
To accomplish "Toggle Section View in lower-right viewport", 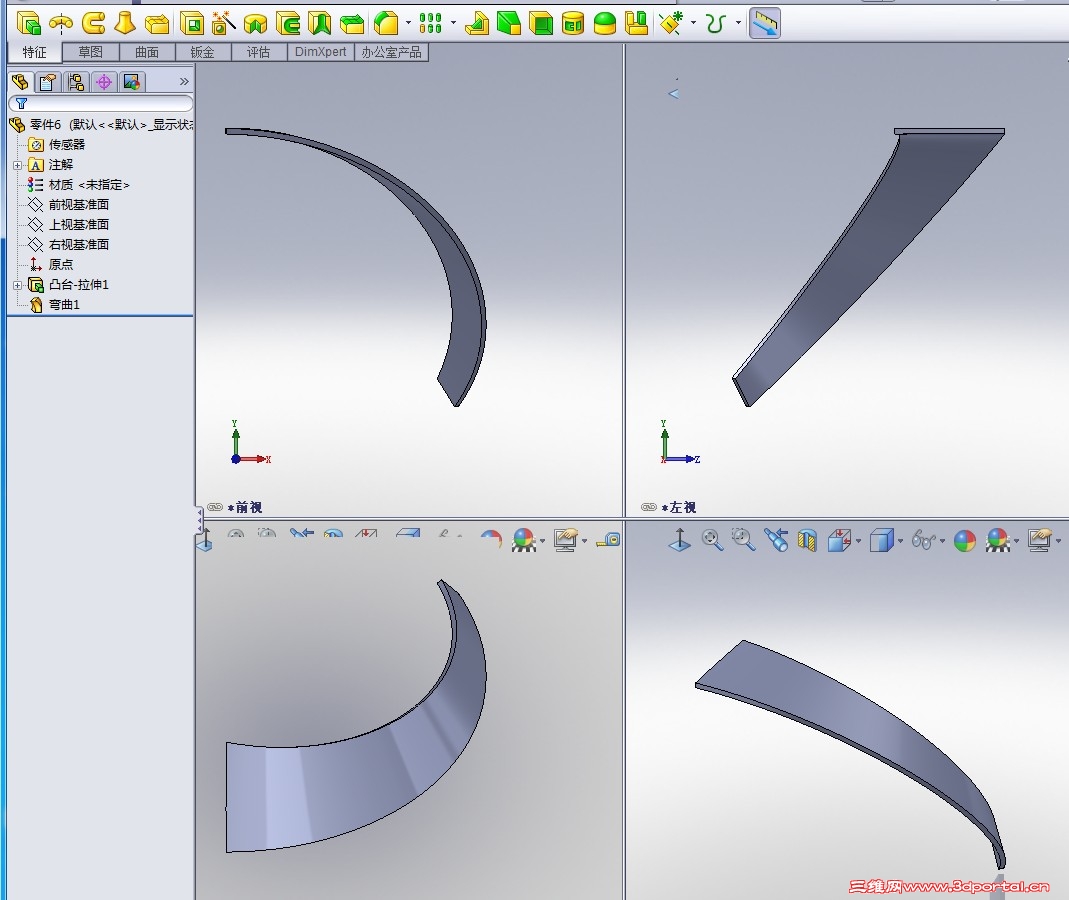I will click(x=807, y=541).
